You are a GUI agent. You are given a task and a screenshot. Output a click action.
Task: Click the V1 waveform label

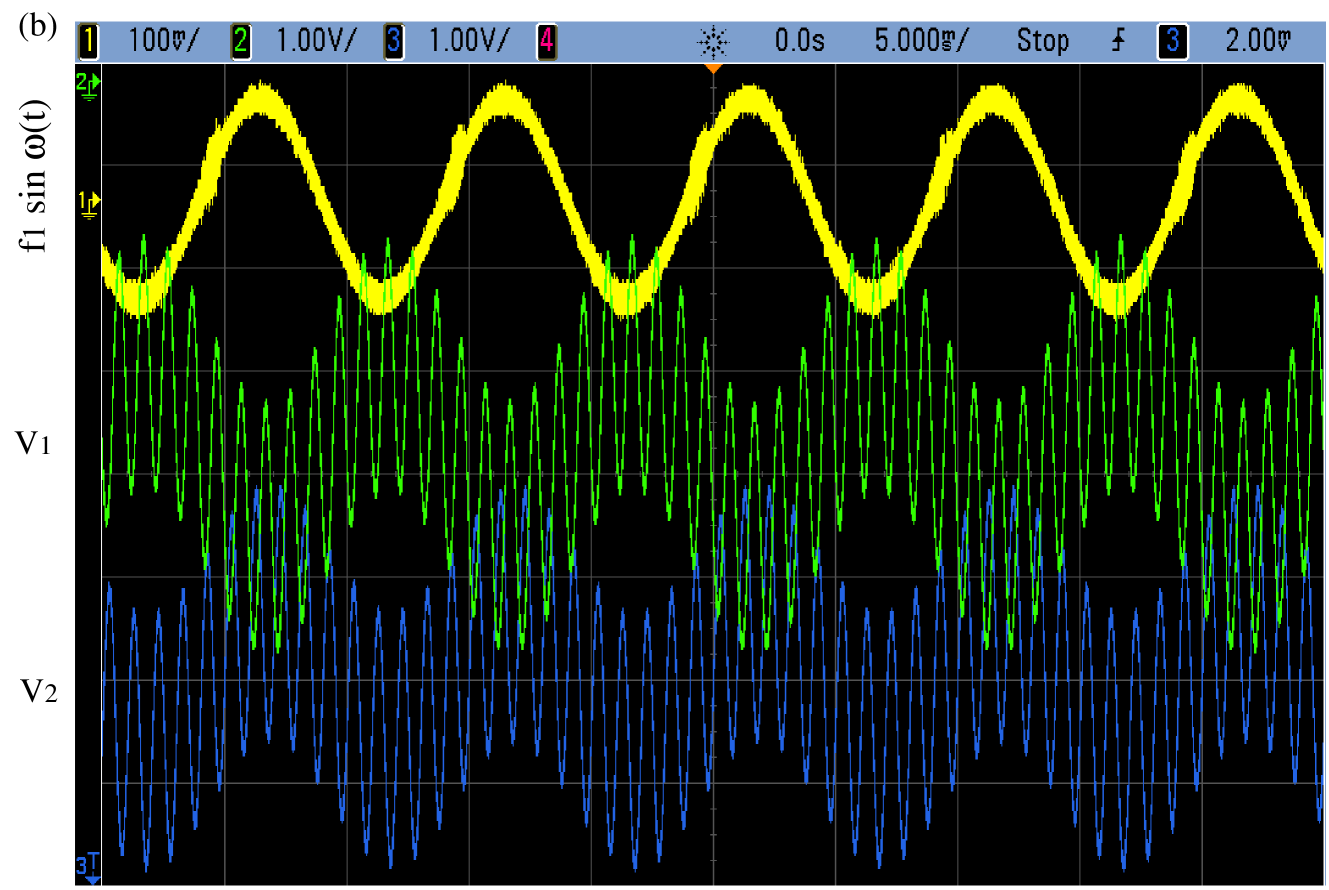(x=34, y=441)
